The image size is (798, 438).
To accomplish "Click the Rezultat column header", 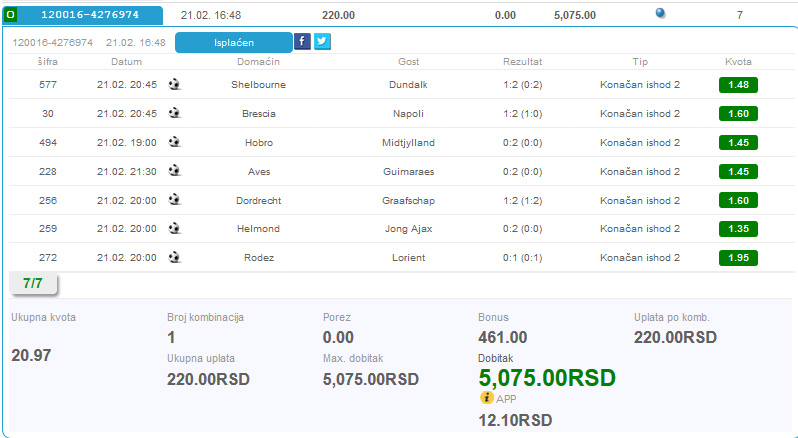I will (523, 62).
